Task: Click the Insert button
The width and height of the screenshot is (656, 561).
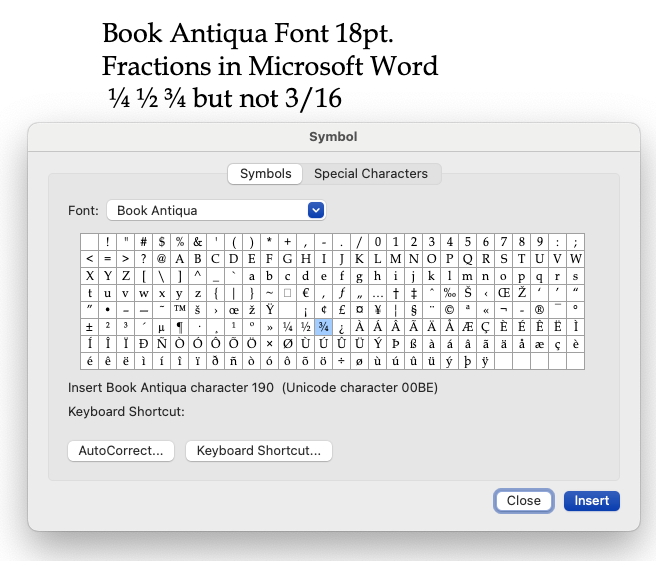Action: point(592,501)
